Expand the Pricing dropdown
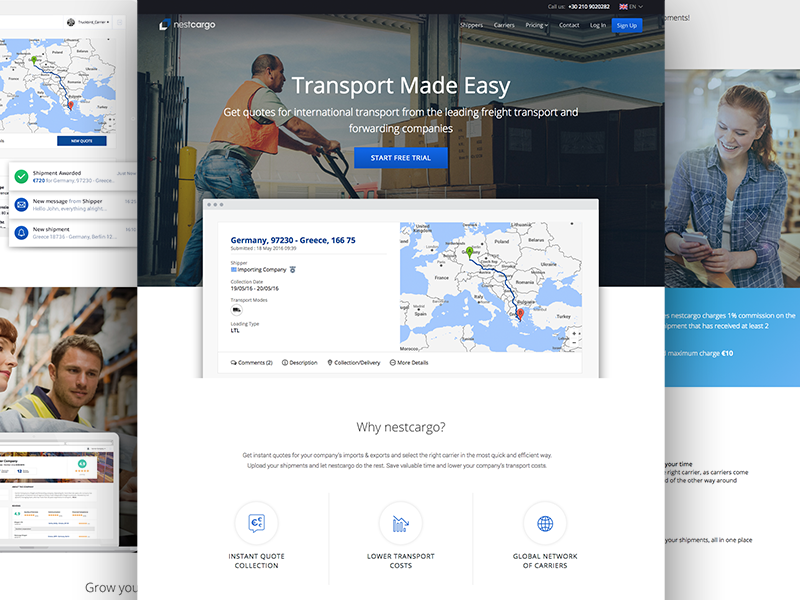 [x=537, y=25]
